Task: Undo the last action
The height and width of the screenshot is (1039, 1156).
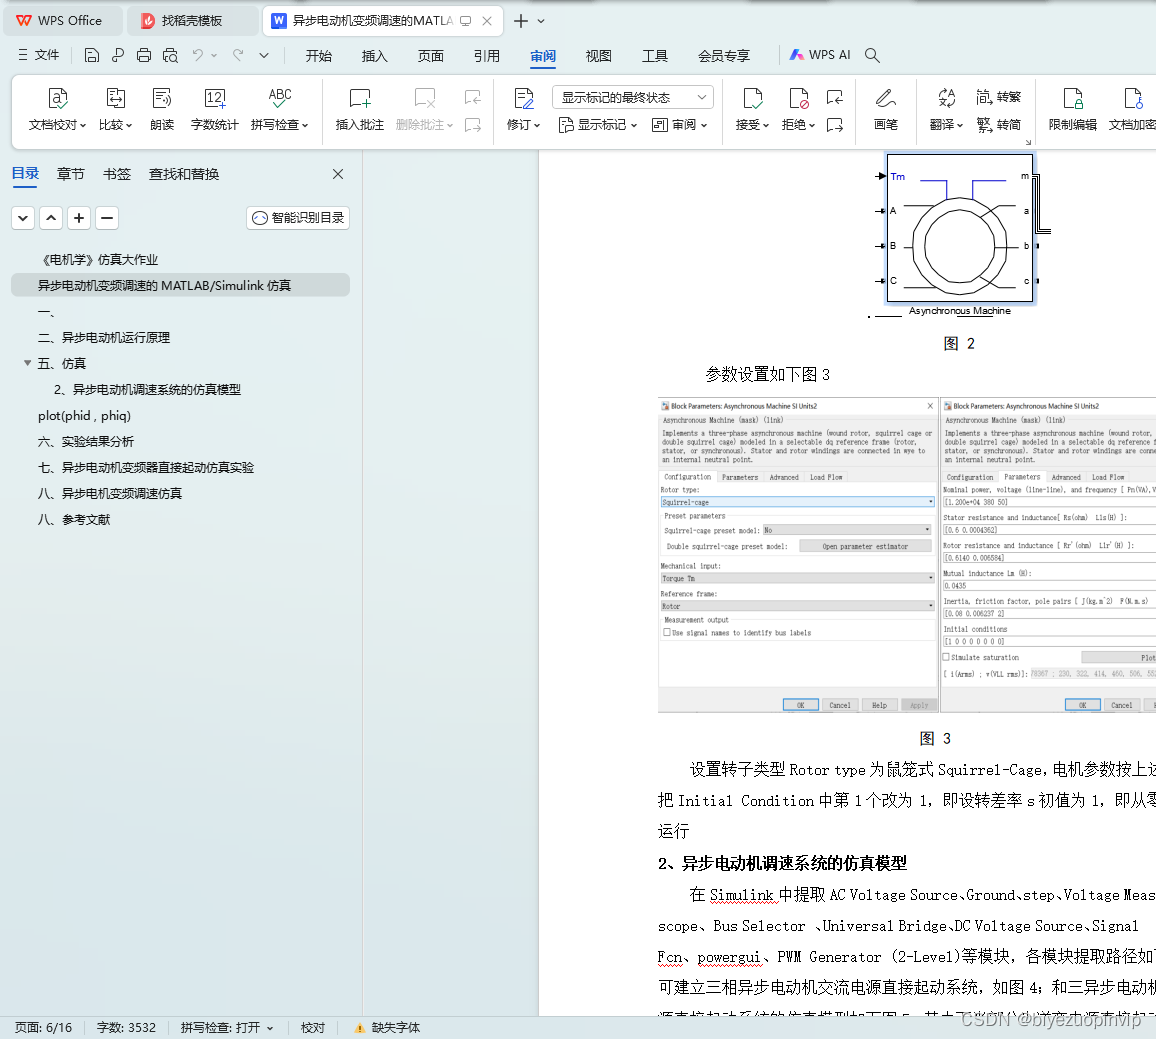Action: (x=198, y=55)
